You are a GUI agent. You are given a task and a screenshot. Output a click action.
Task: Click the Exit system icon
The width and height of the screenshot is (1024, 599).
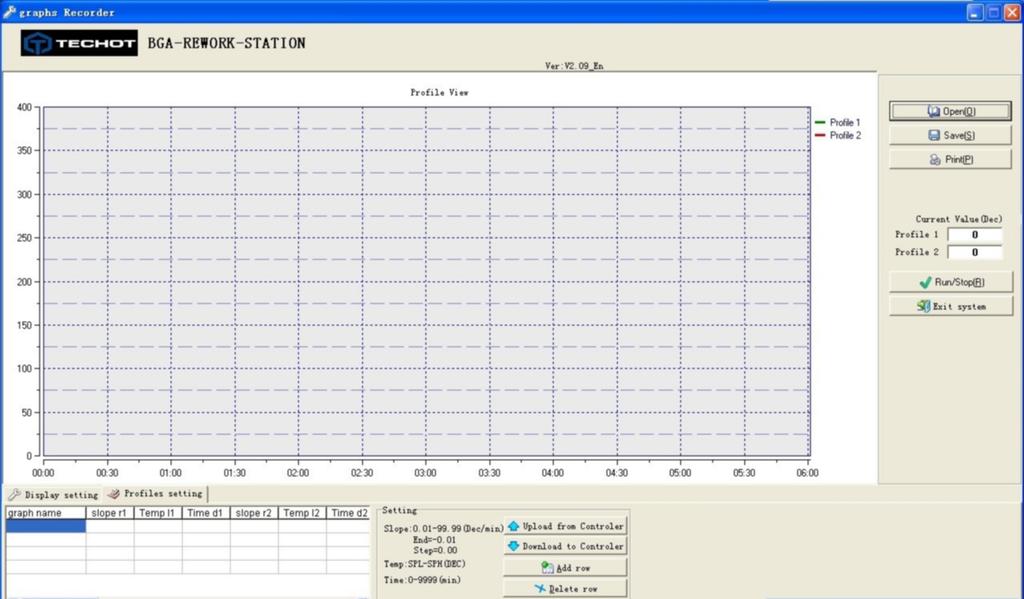(x=923, y=306)
